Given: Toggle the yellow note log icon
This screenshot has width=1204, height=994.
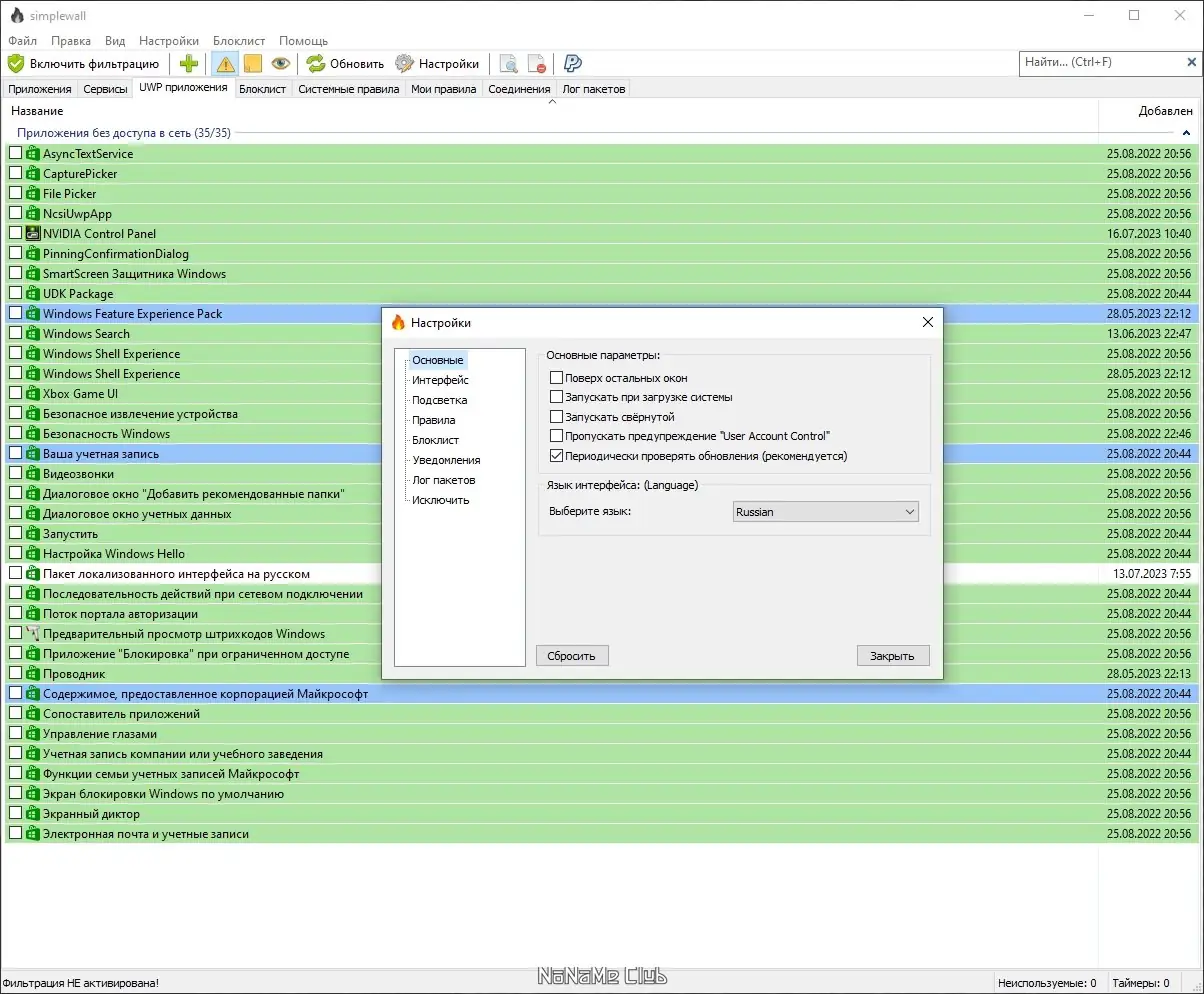Looking at the screenshot, I should tap(252, 63).
